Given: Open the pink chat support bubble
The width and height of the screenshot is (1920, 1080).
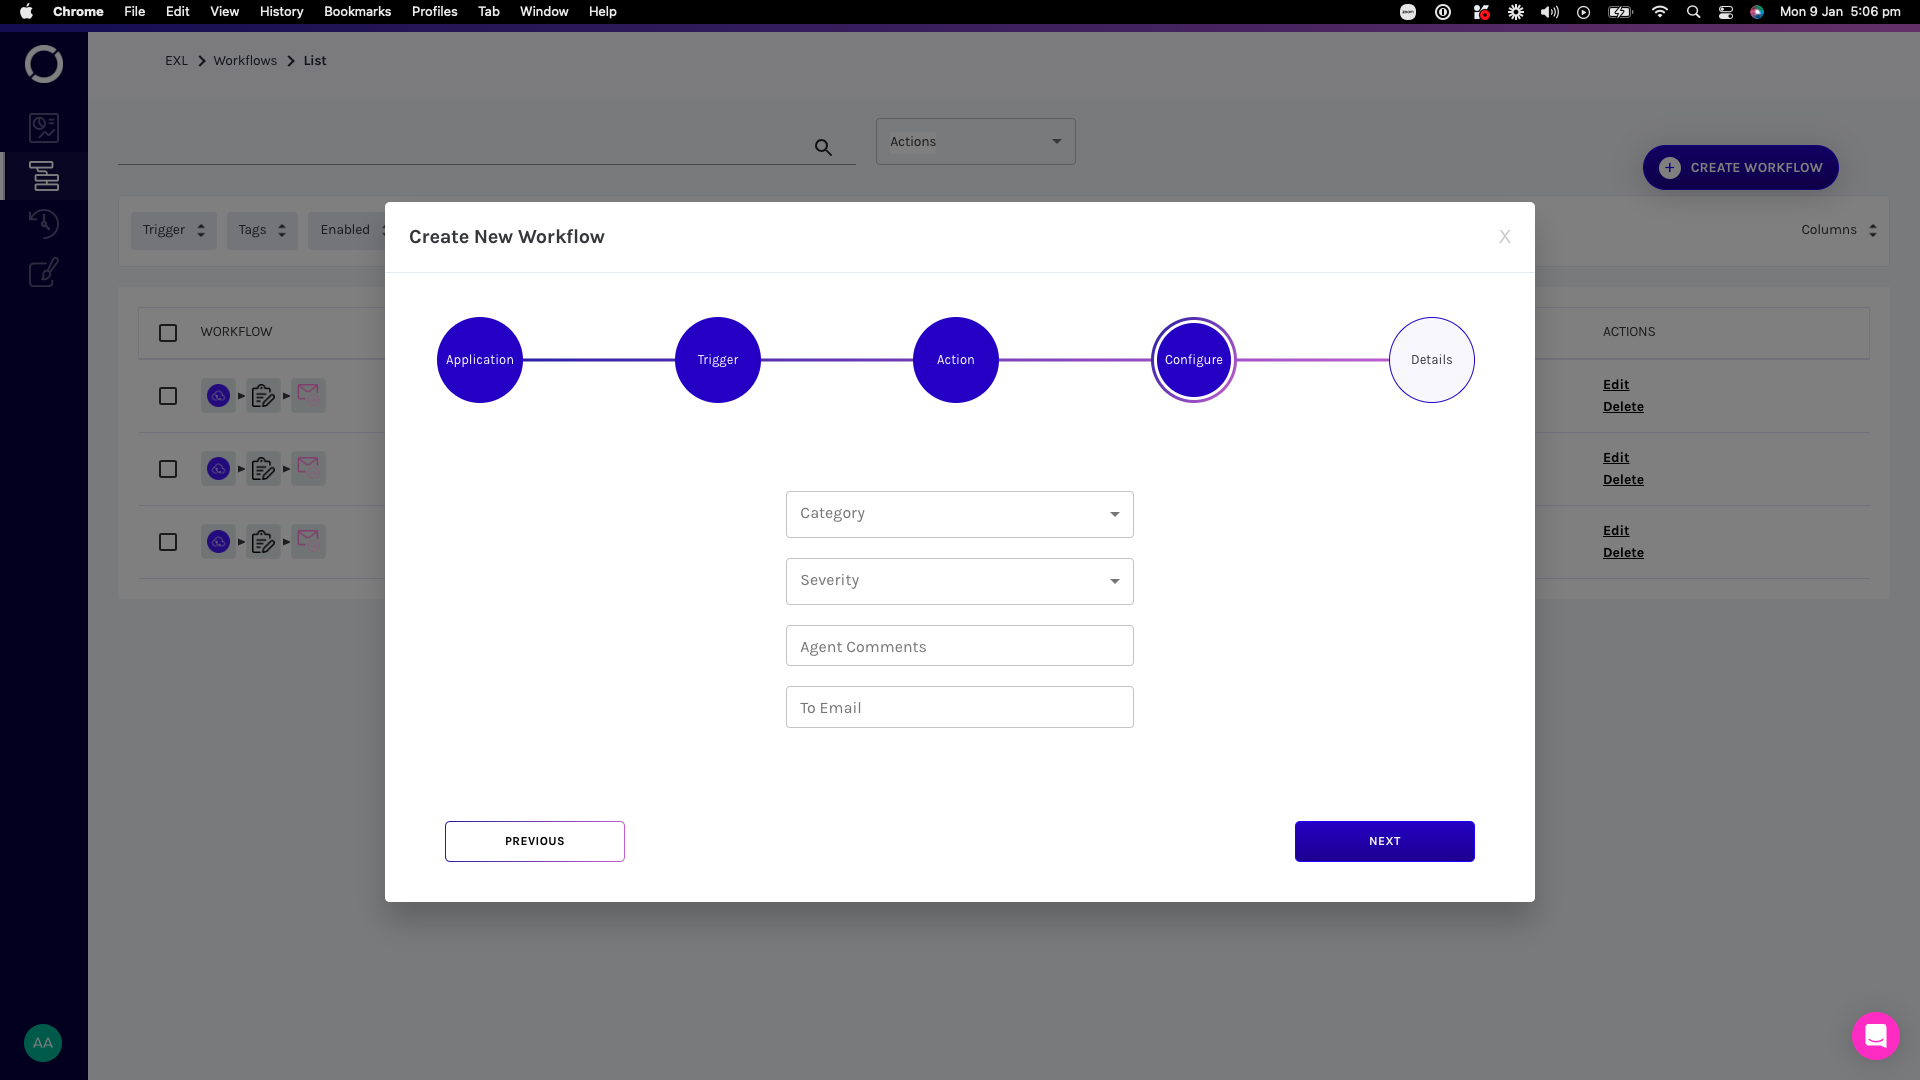Looking at the screenshot, I should tap(1876, 1036).
